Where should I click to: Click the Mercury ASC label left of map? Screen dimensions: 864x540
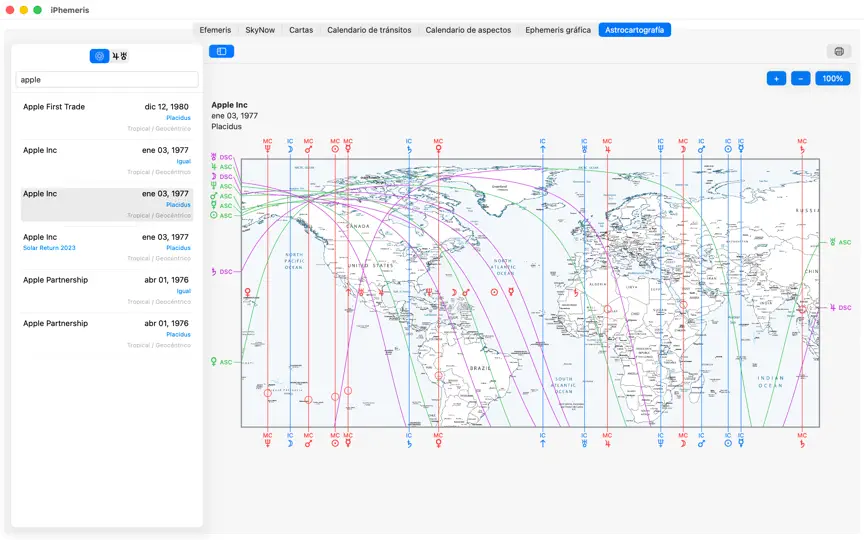(222, 206)
